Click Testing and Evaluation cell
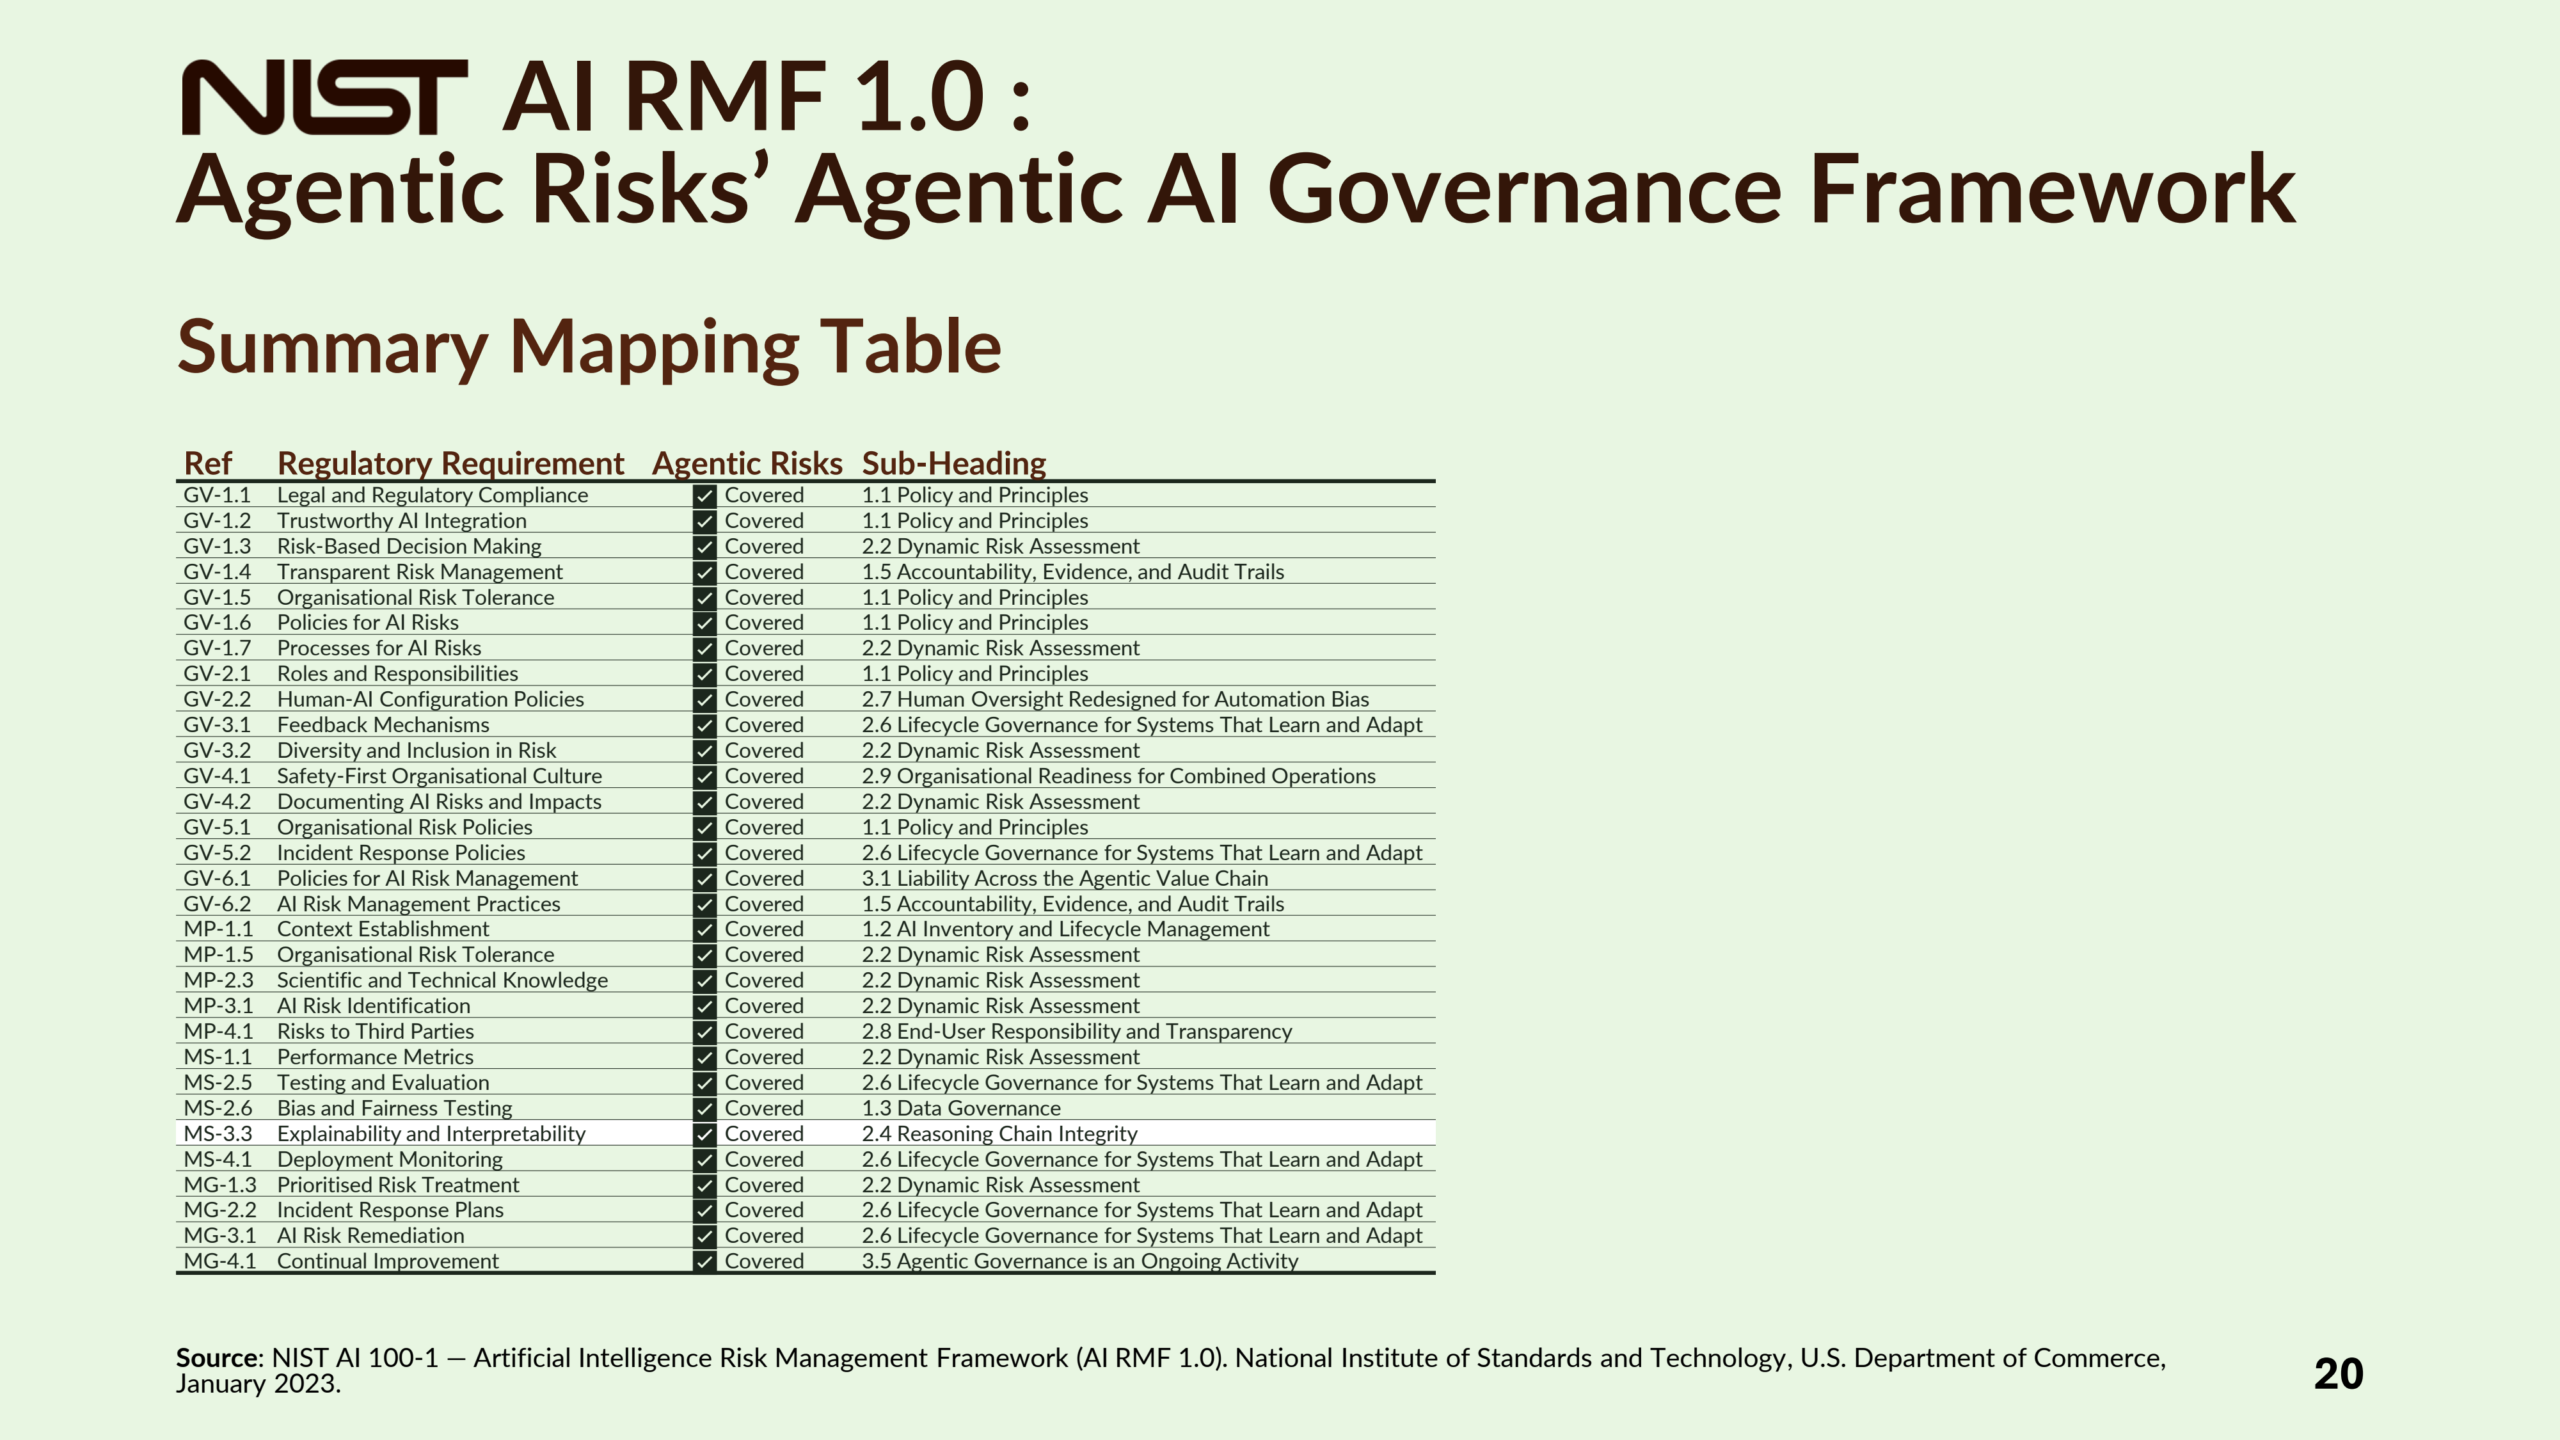This screenshot has height=1440, width=2560. [x=383, y=1083]
